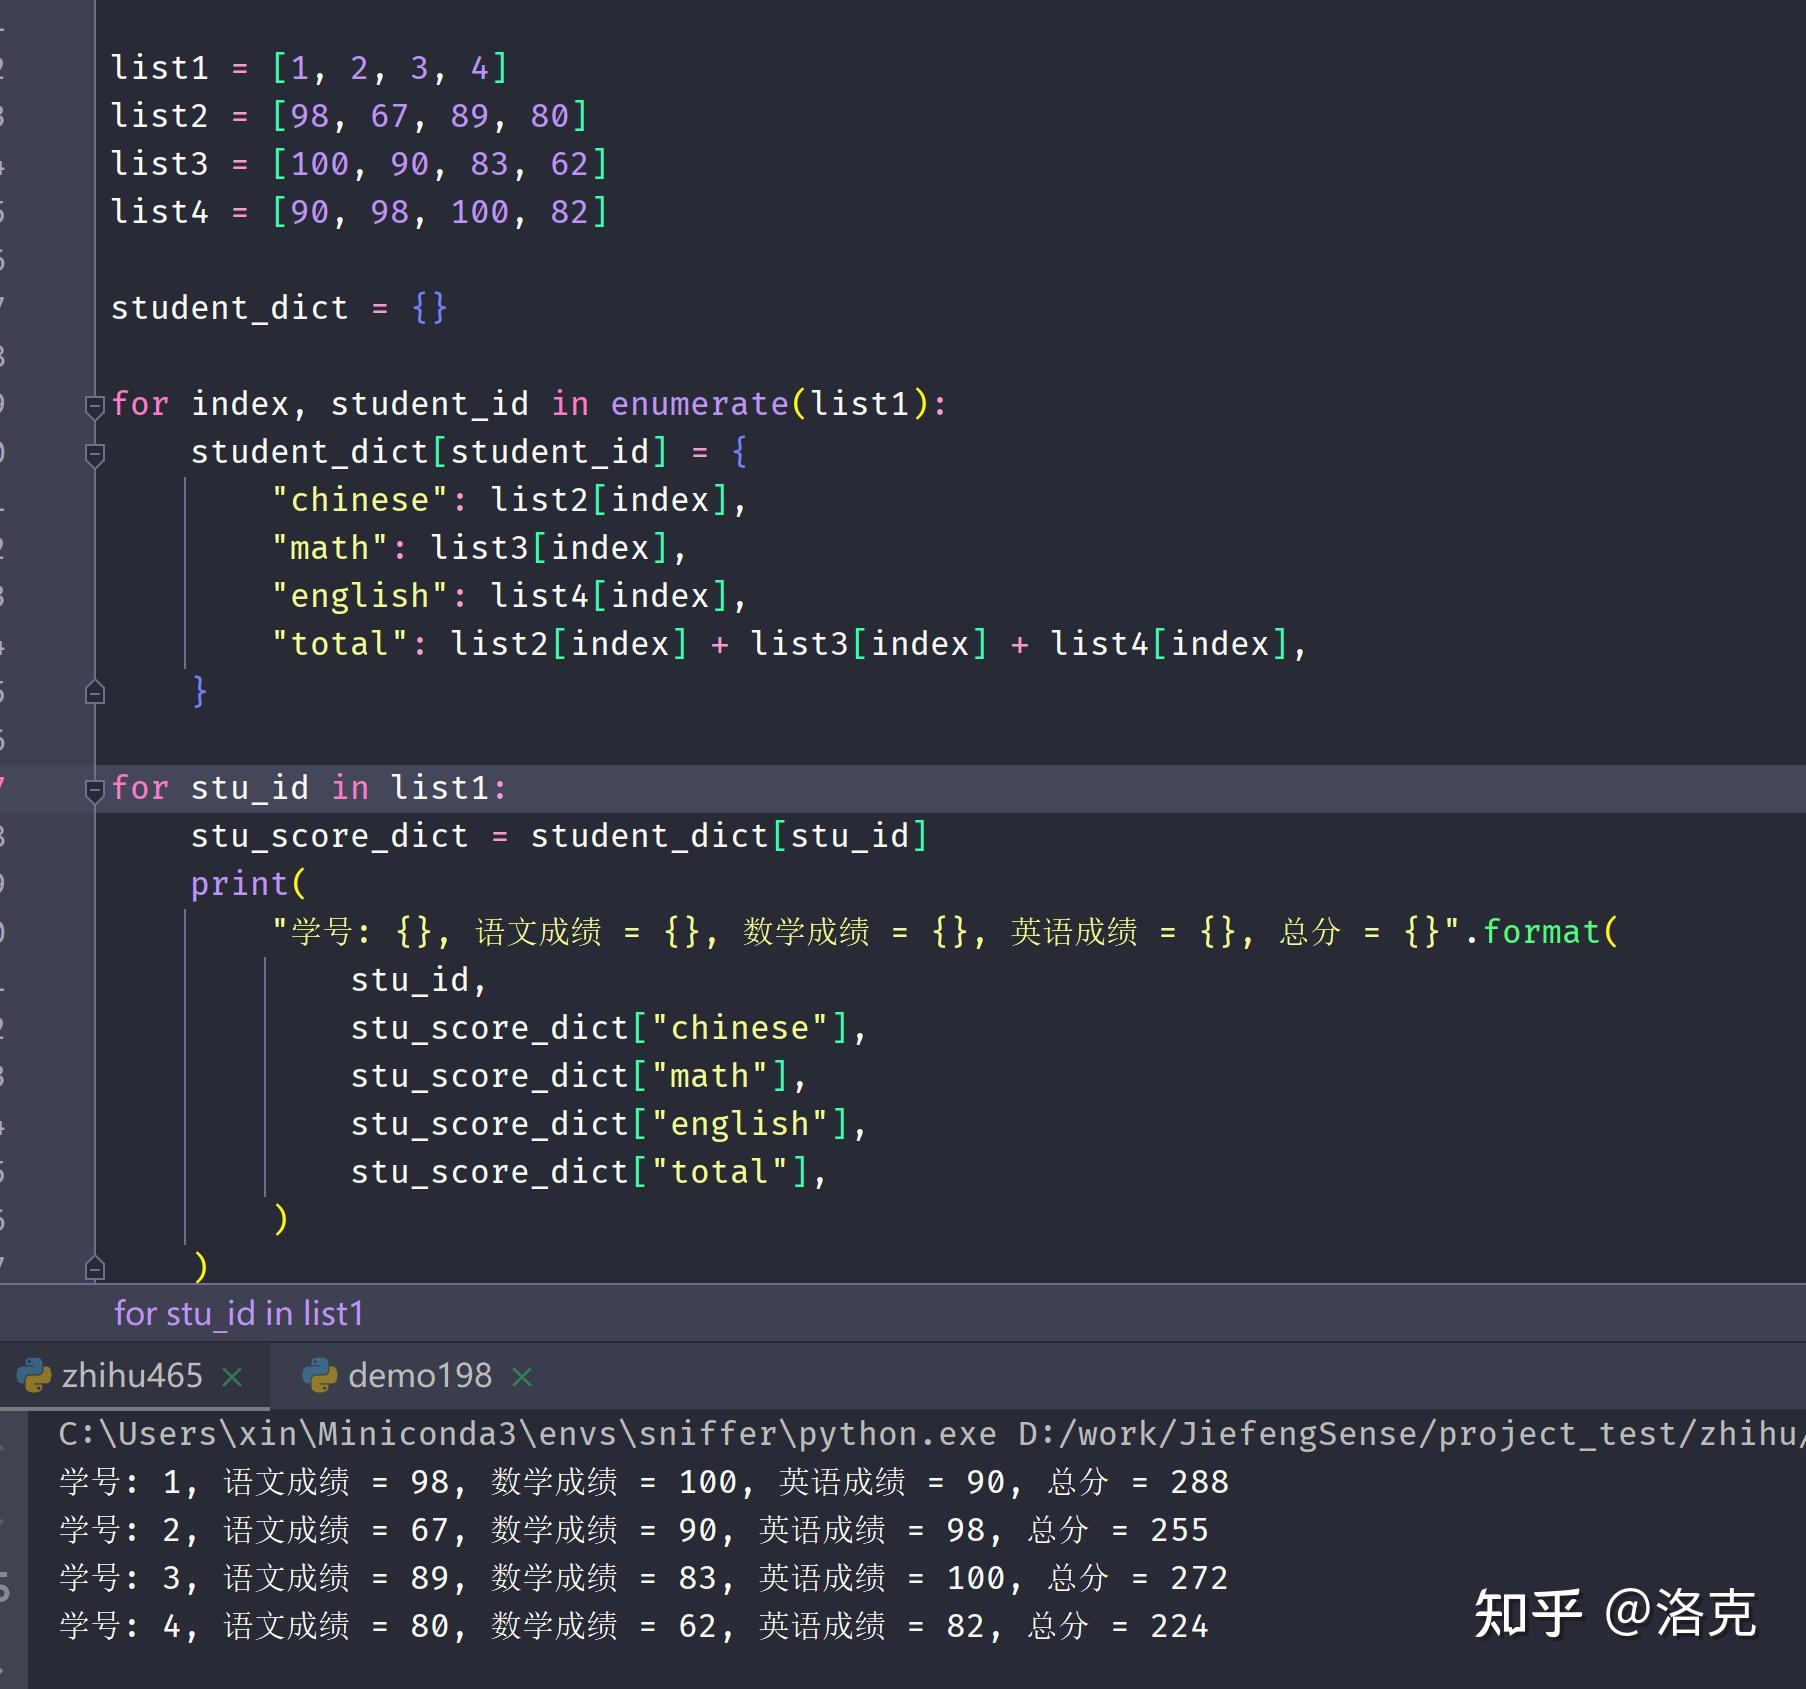This screenshot has width=1806, height=1689.
Task: Switch to the demo198 run tab
Action: click(420, 1375)
